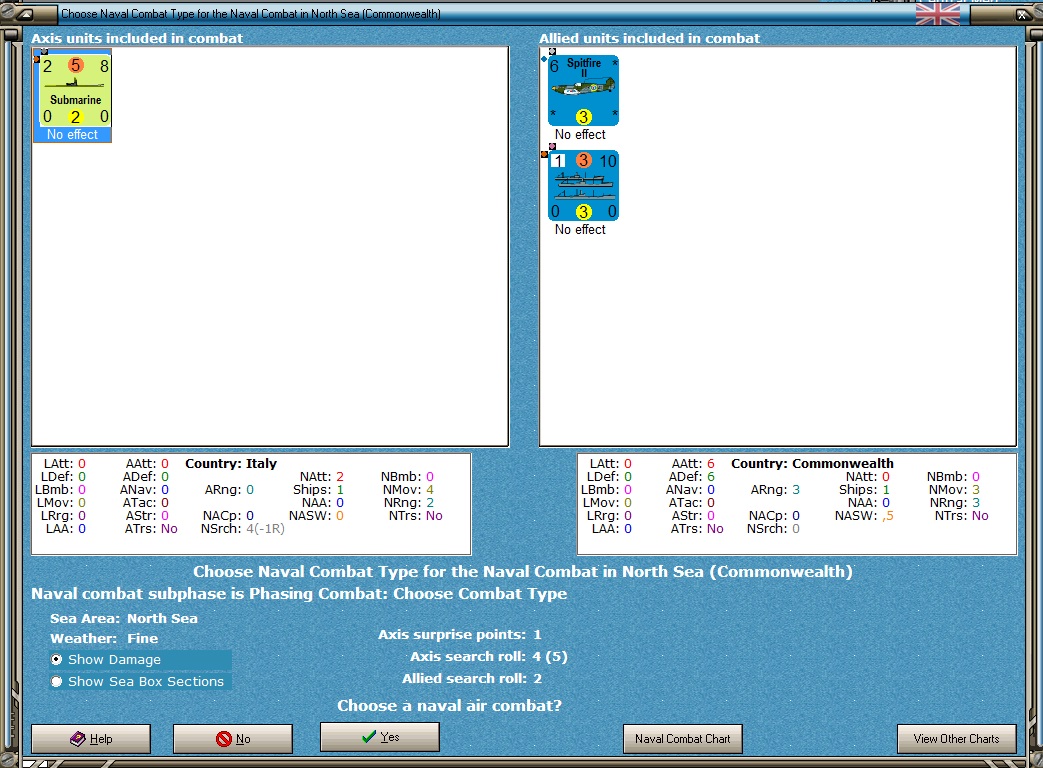Image resolution: width=1043 pixels, height=768 pixels.
Task: Click the British flag icon in title bar
Action: point(937,13)
